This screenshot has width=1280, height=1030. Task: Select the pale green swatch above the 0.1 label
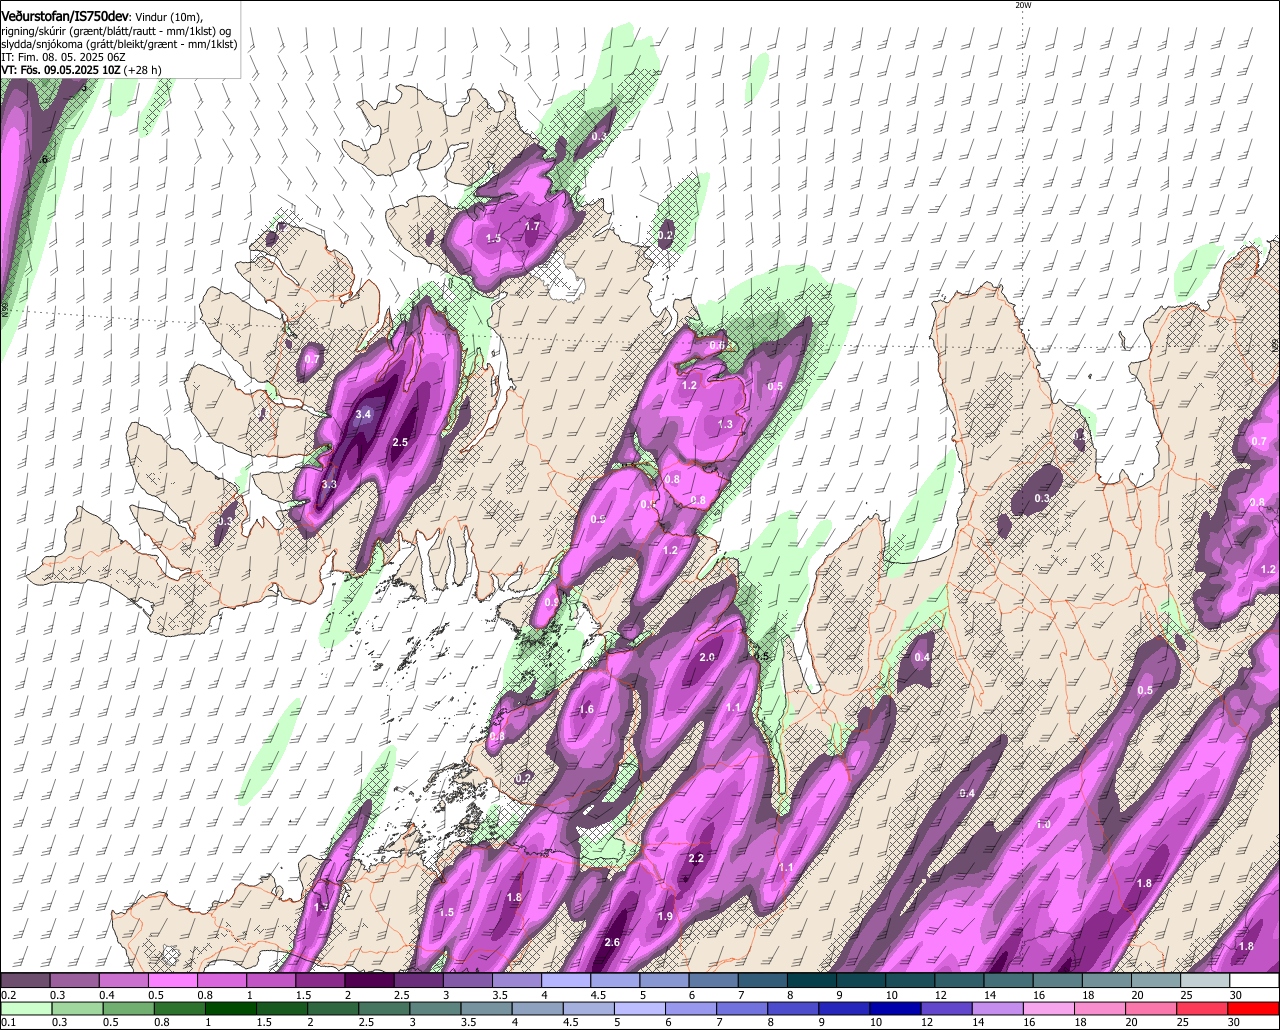(x=24, y=1009)
